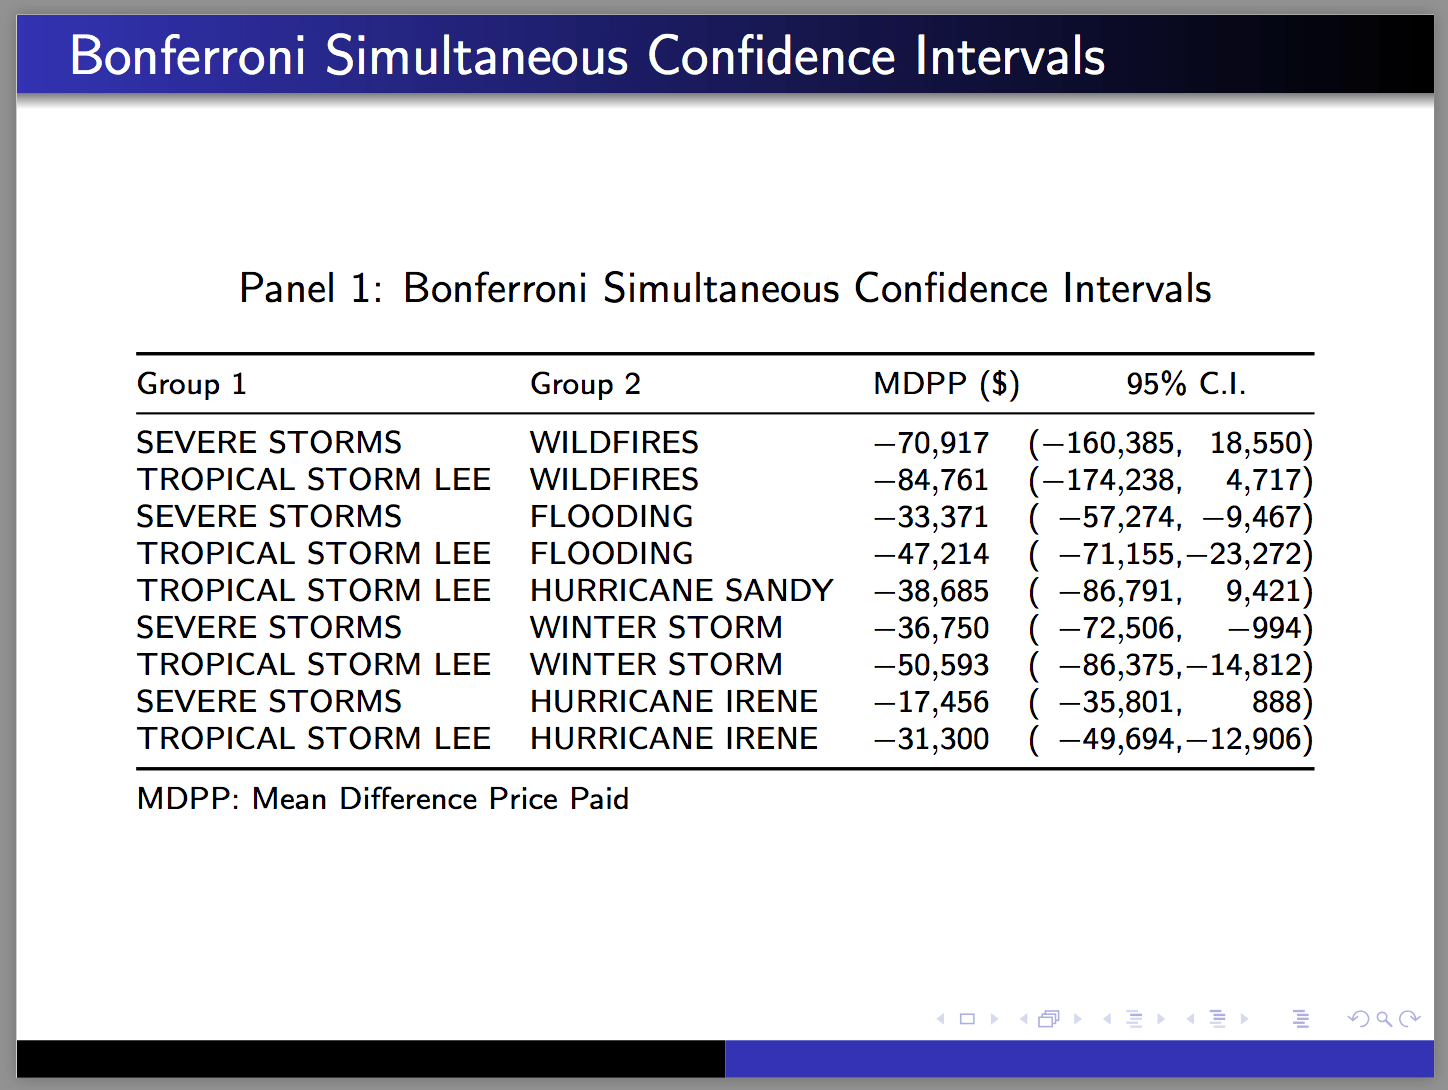Click the interval (−49,694, −12,906)

click(1171, 739)
